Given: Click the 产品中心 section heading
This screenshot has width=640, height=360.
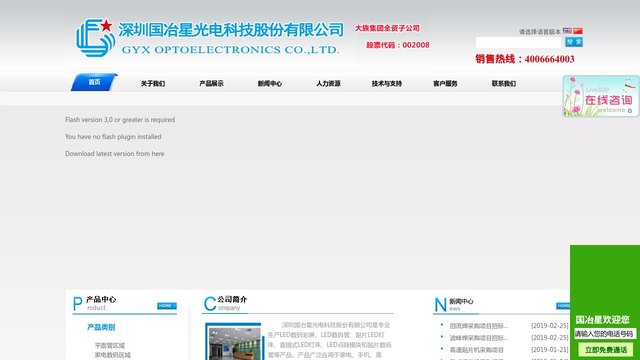Looking at the screenshot, I should coord(101,299).
